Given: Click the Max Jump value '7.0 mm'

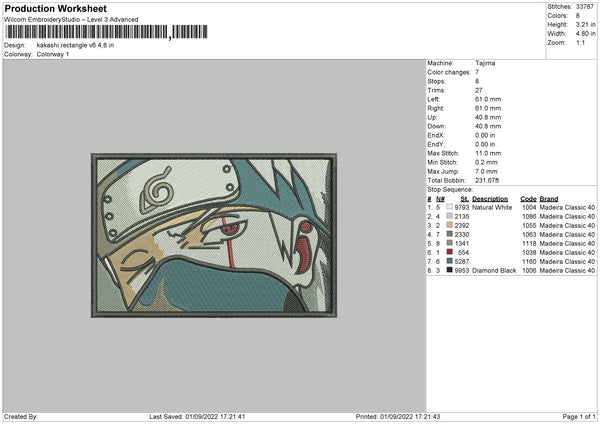Looking at the screenshot, I should point(486,171).
